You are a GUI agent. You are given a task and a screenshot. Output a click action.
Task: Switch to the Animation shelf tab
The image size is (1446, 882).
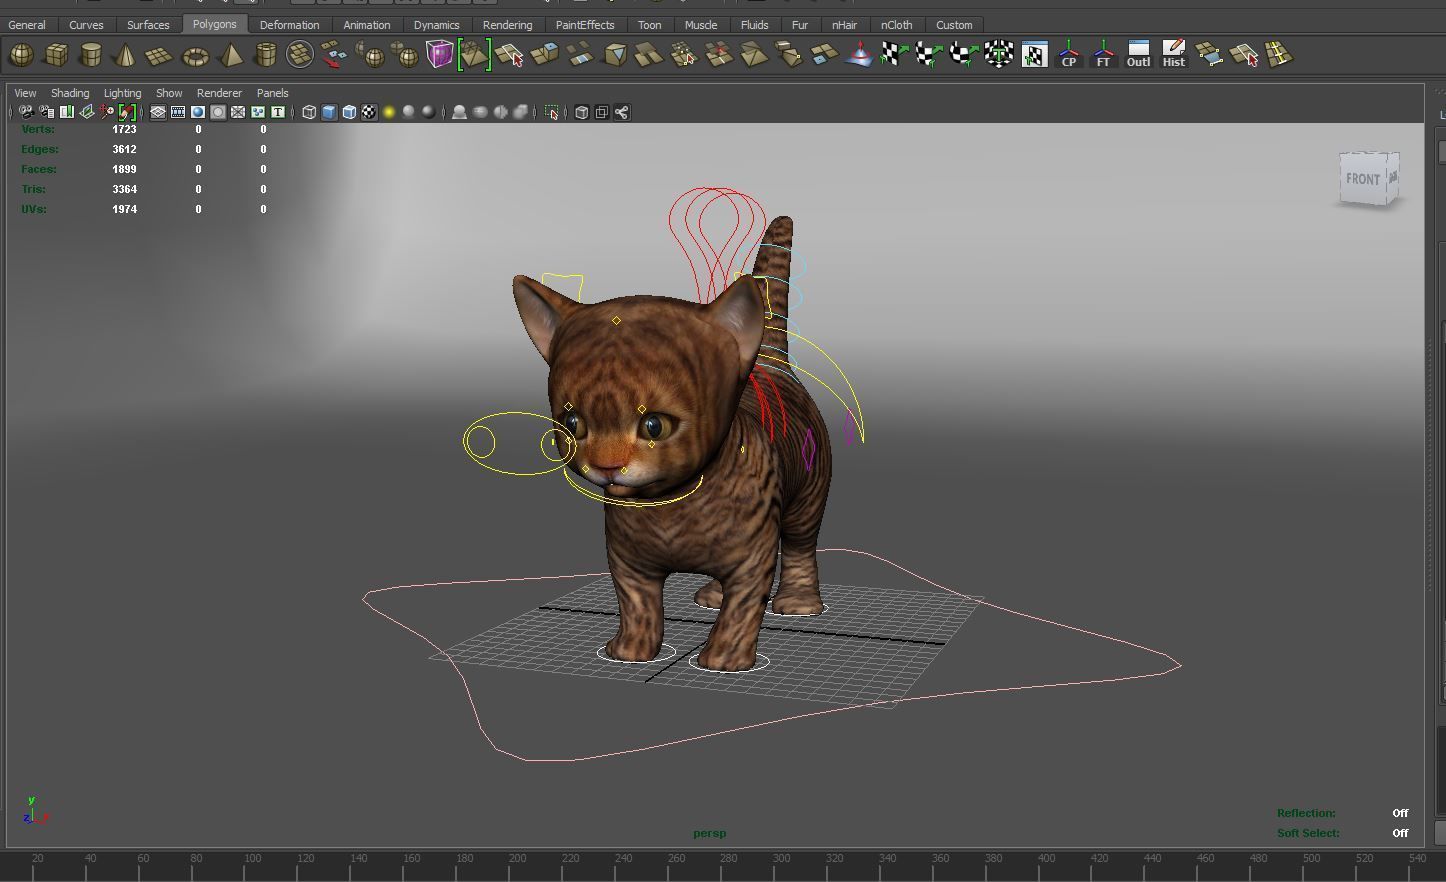pyautogui.click(x=367, y=25)
